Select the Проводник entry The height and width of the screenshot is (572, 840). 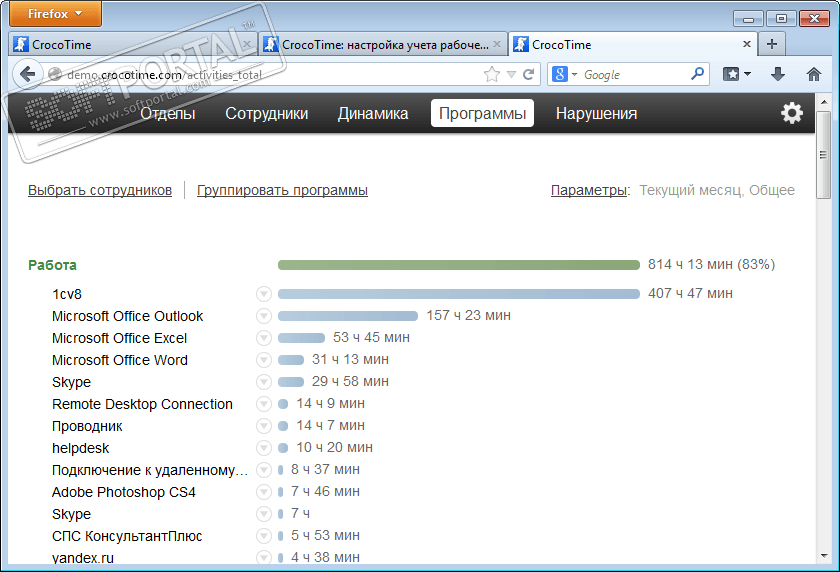(x=87, y=426)
